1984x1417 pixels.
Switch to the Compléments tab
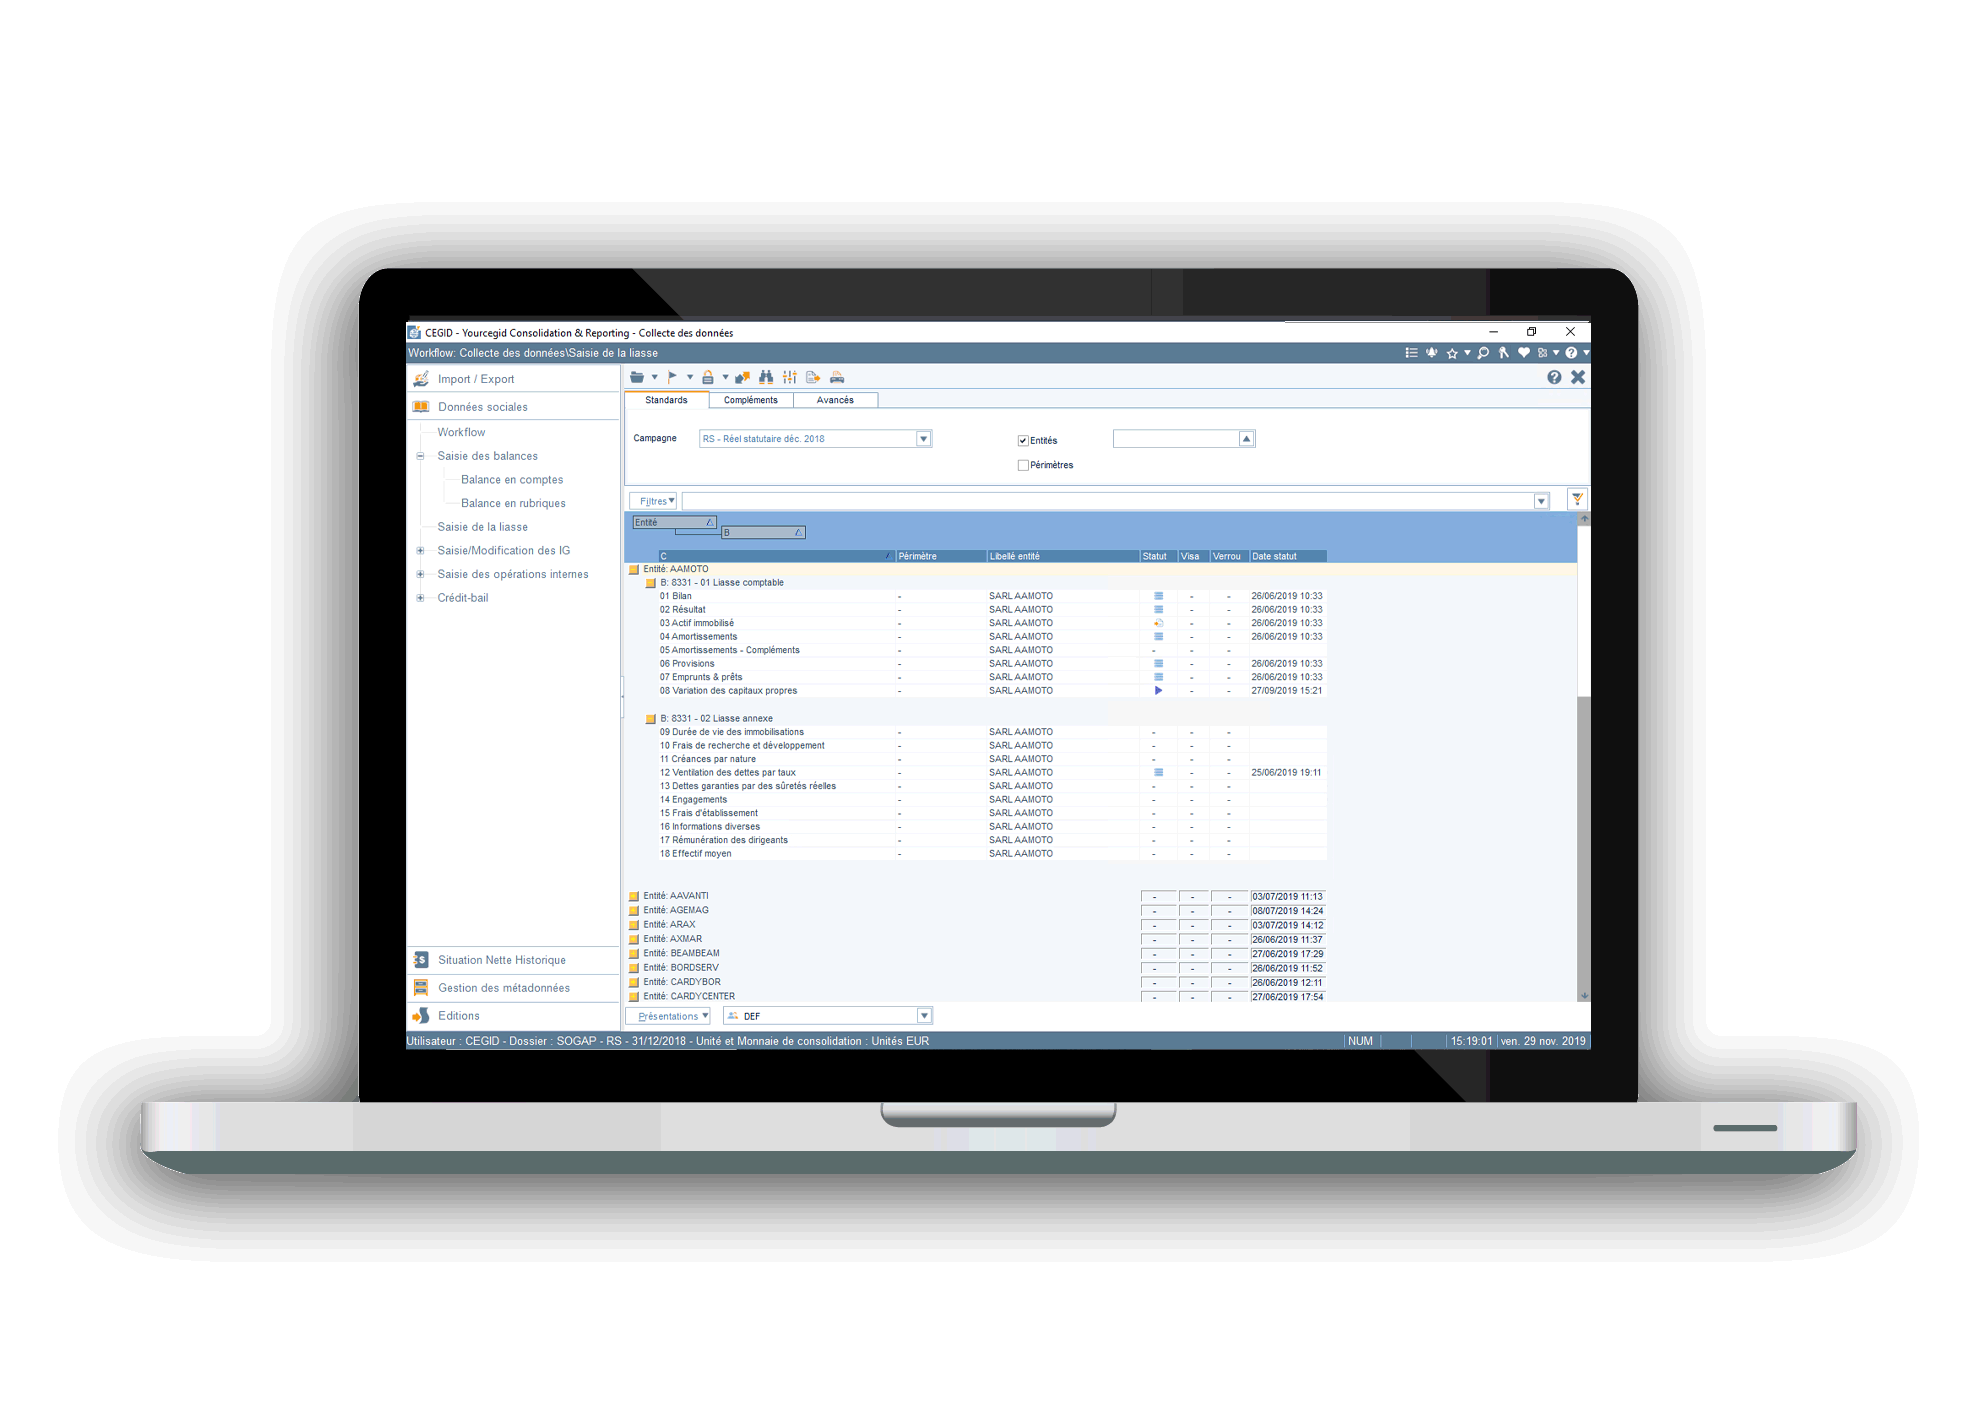(x=751, y=400)
